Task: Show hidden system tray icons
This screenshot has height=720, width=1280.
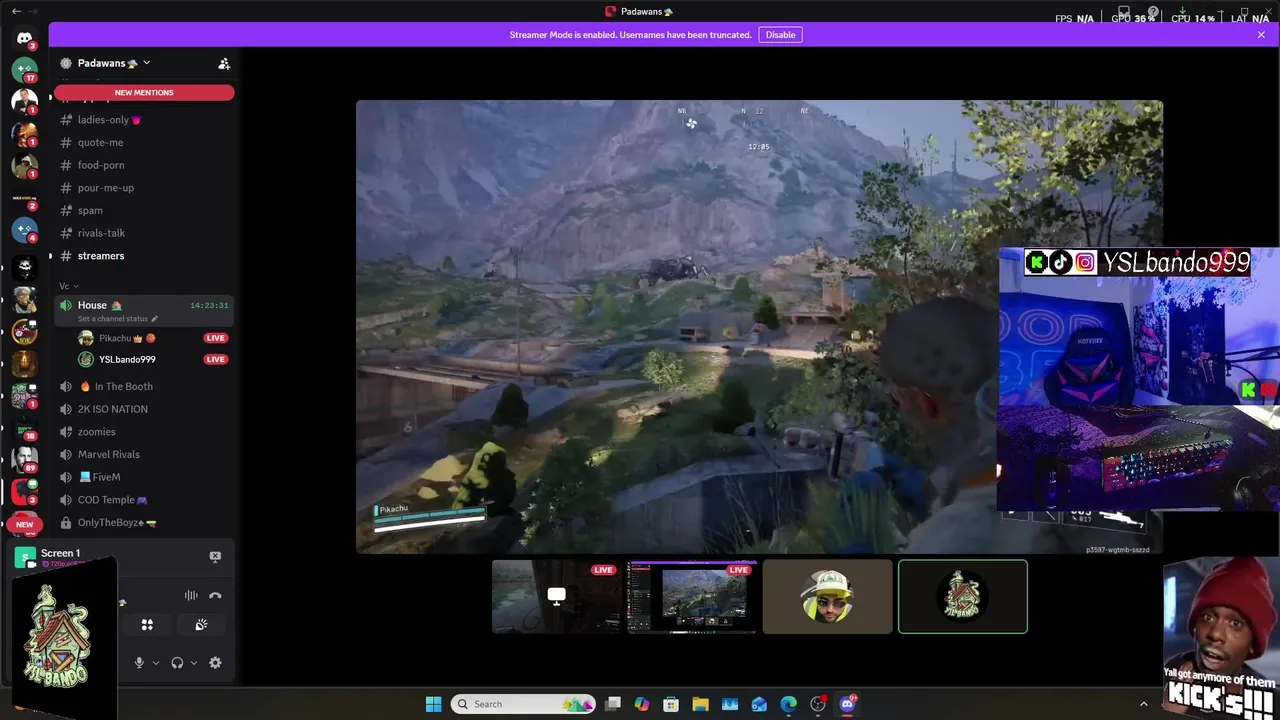Action: click(x=1144, y=704)
